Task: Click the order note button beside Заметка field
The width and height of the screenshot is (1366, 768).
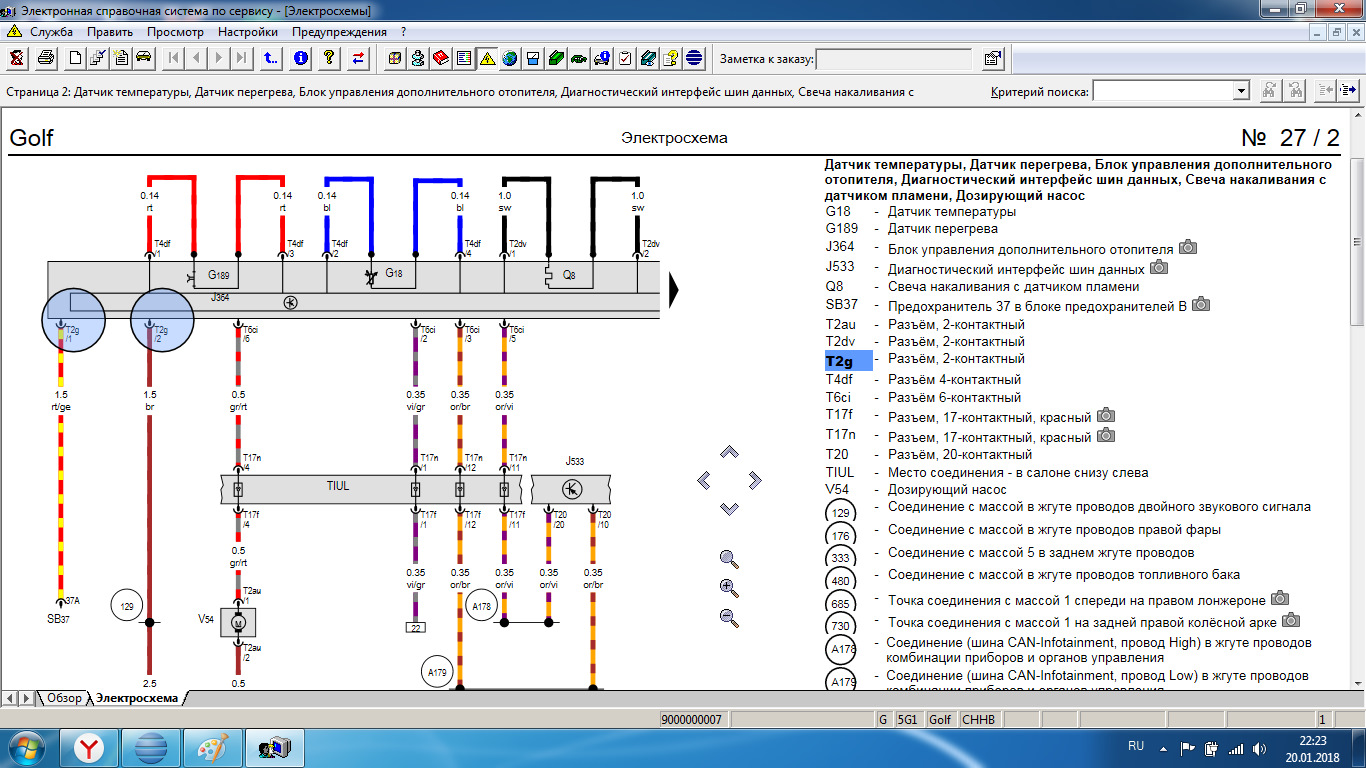Action: tap(992, 59)
